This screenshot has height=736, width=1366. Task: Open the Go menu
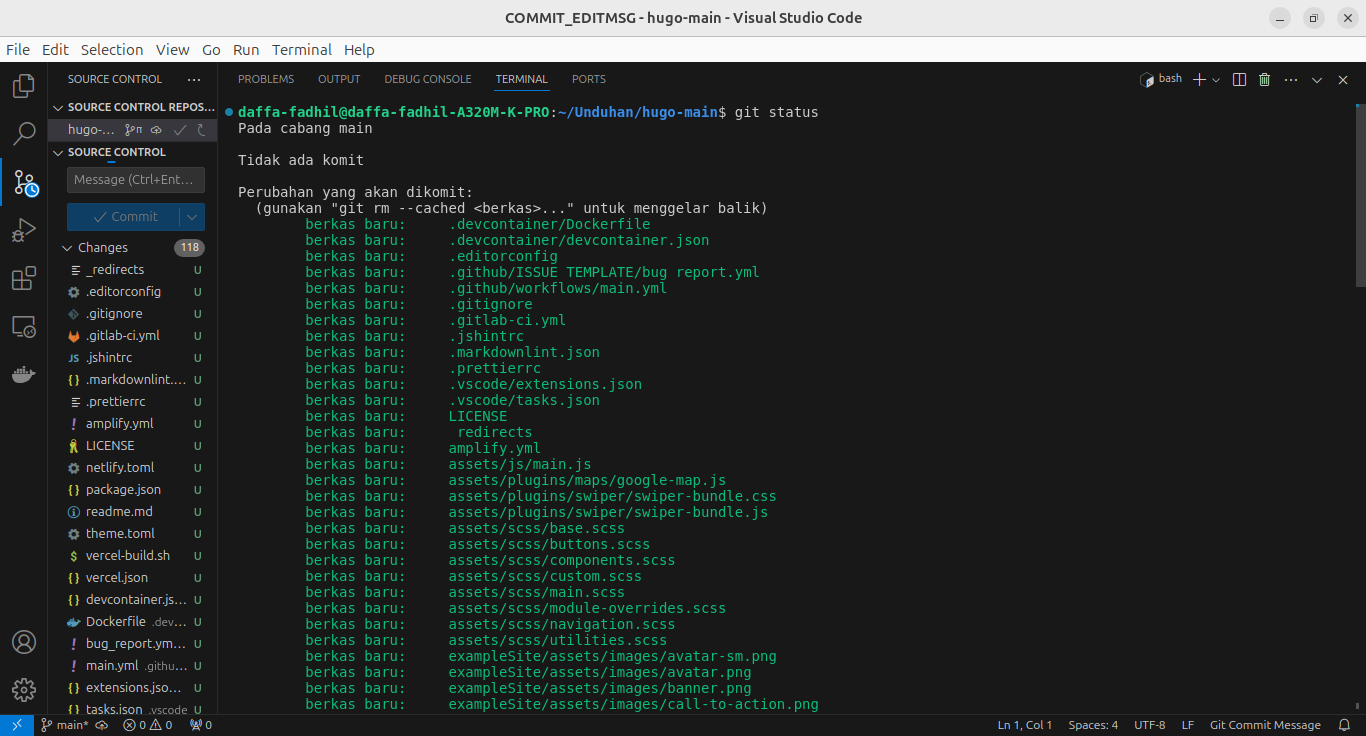tap(211, 49)
